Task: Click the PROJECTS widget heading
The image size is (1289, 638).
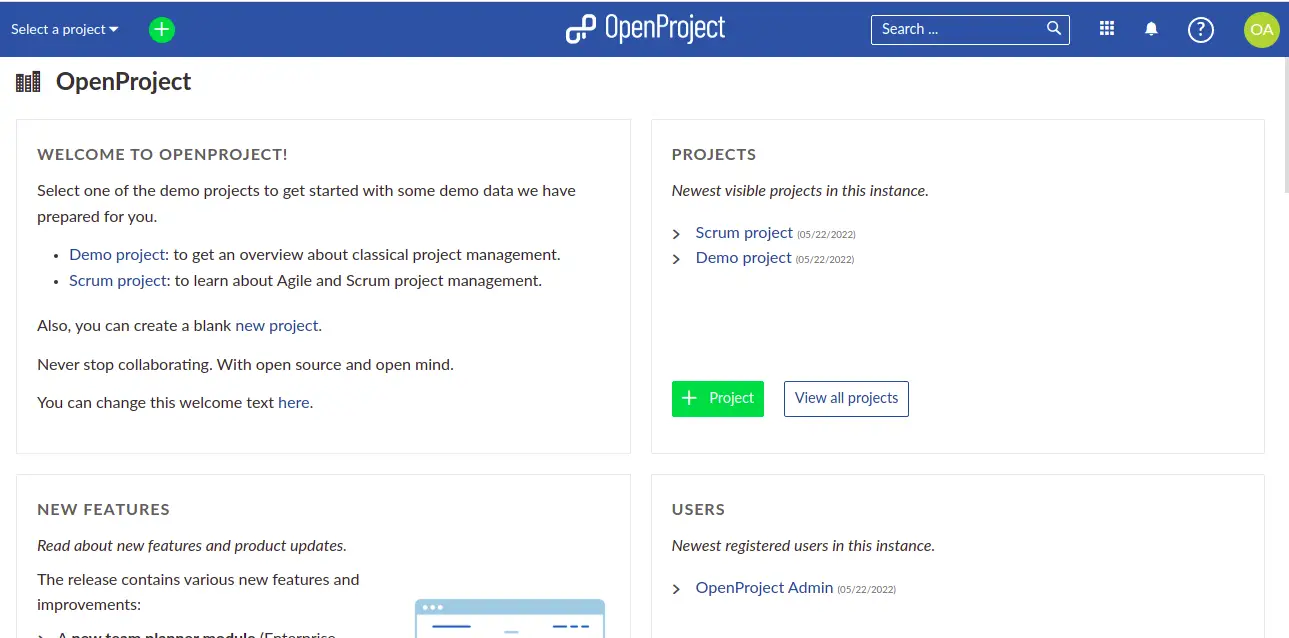Action: (x=714, y=155)
